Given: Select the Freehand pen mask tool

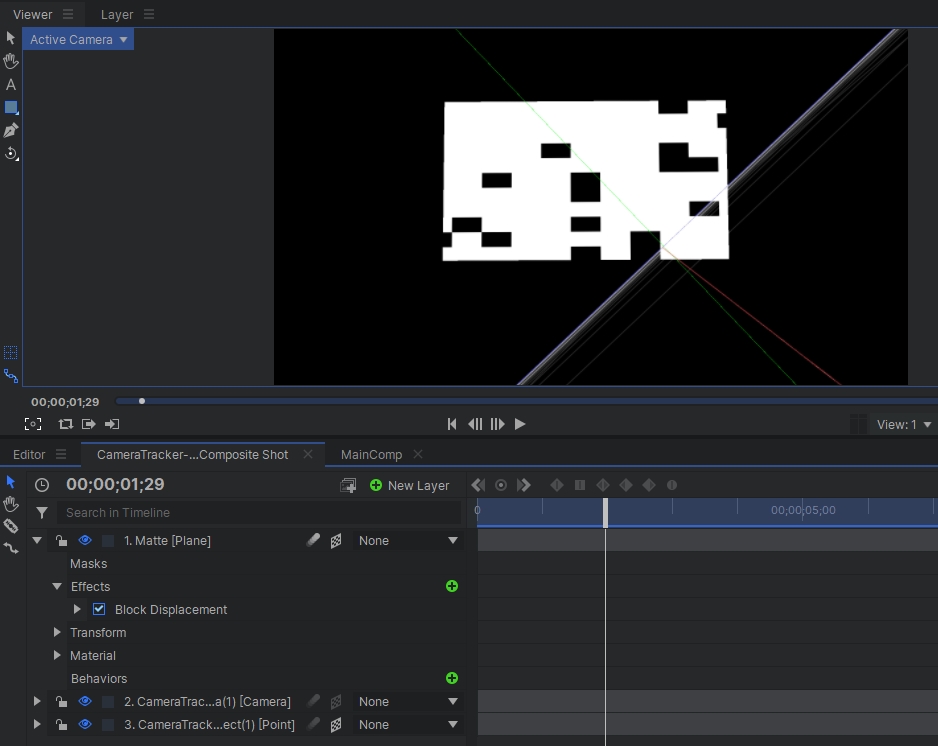Looking at the screenshot, I should click(x=11, y=131).
